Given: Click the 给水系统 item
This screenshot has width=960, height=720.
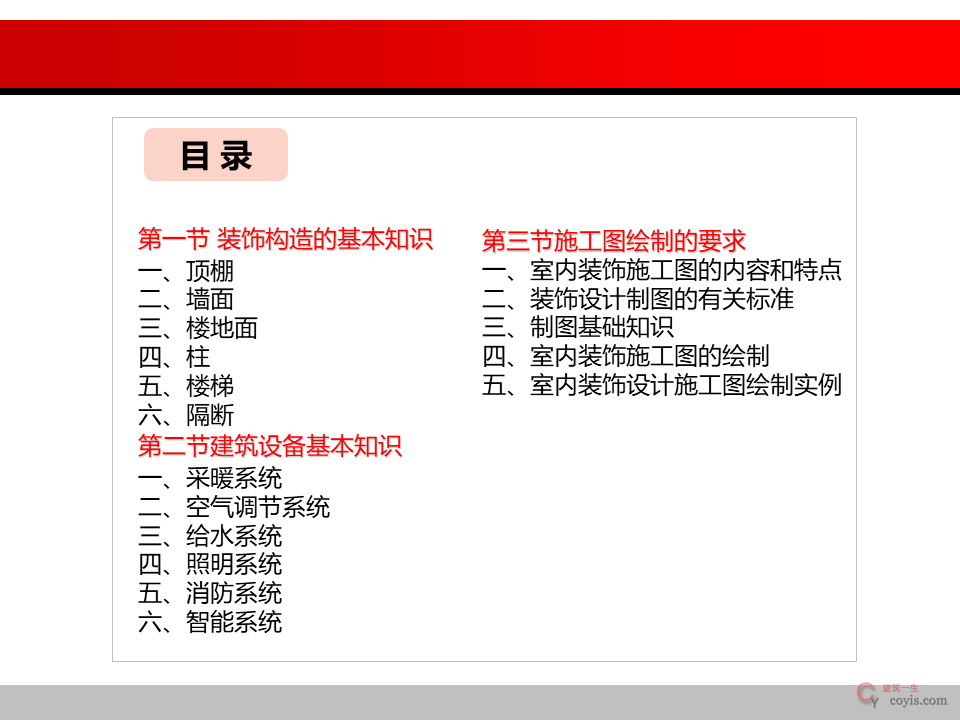Looking at the screenshot, I should click(x=234, y=536).
